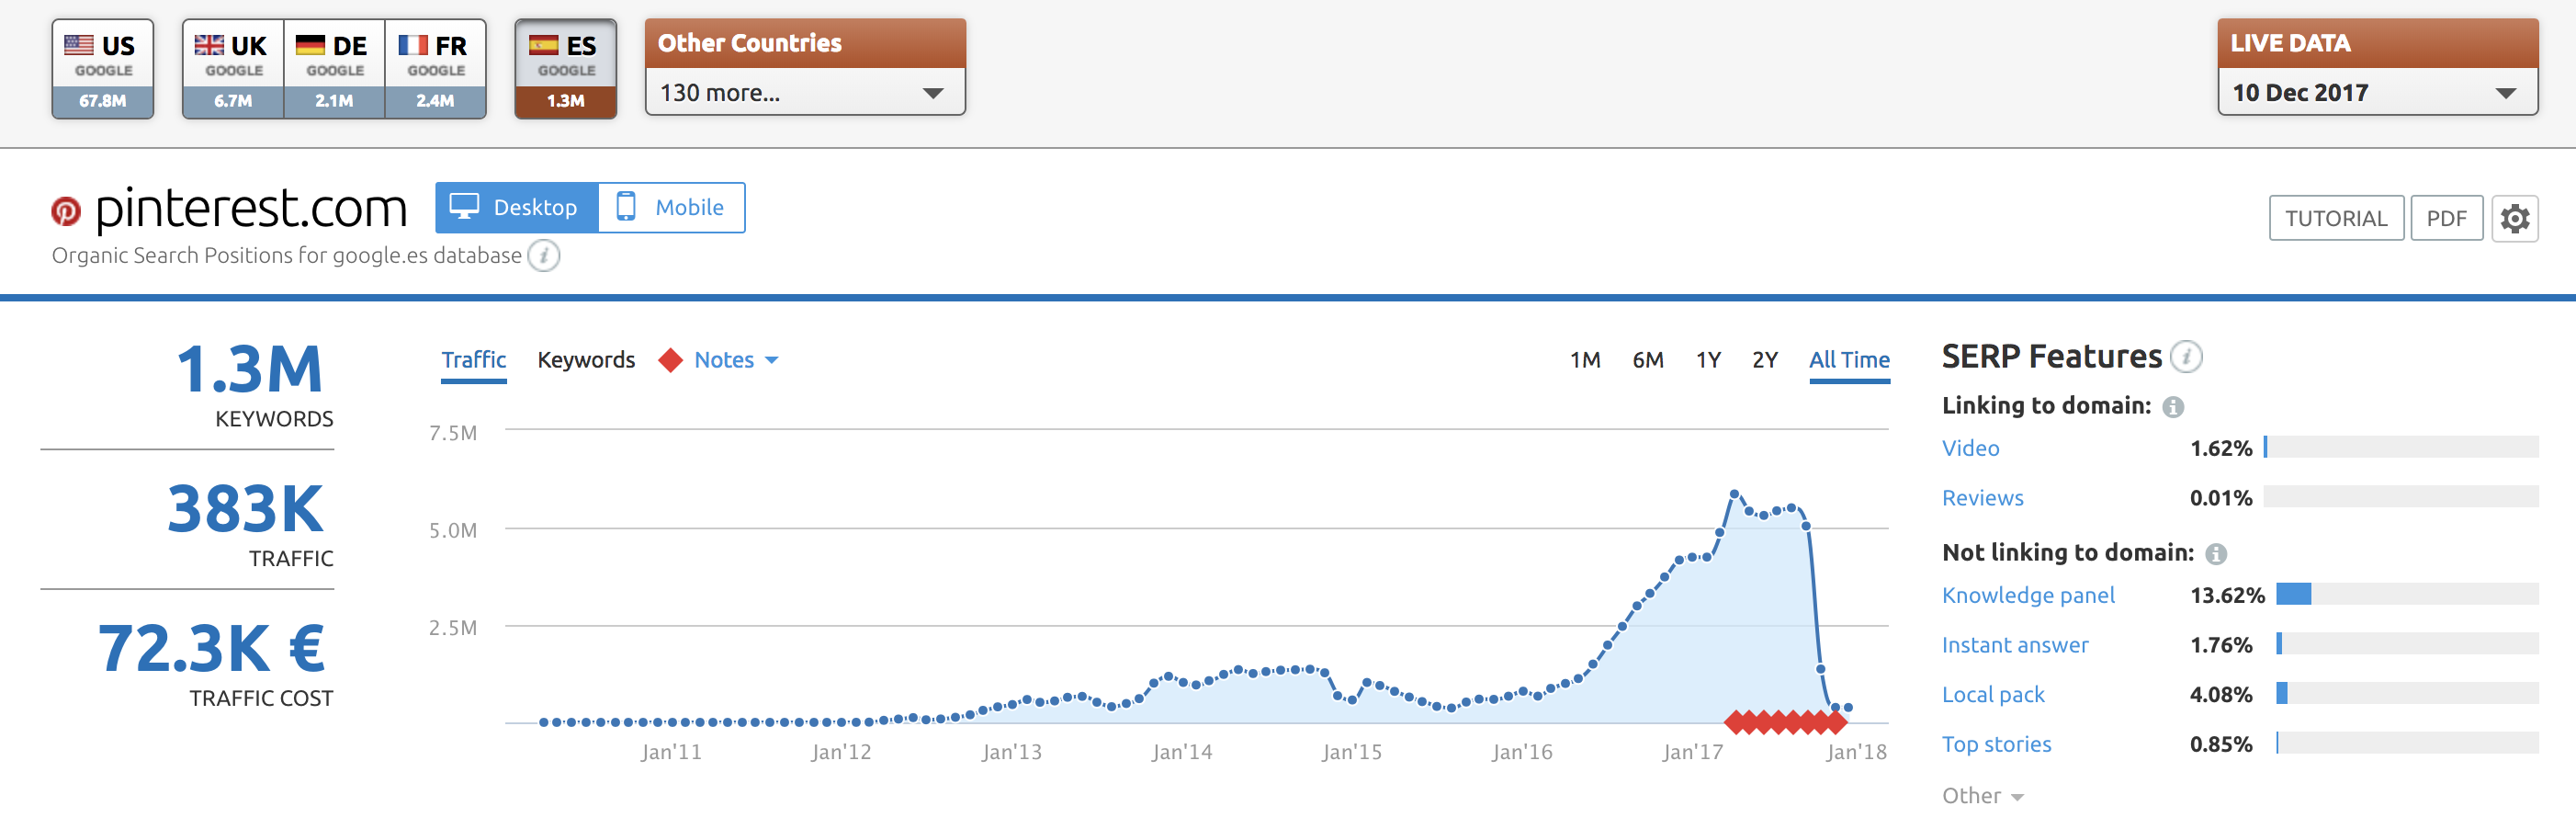Click the UK flag icon
The height and width of the screenshot is (840, 2576).
click(x=209, y=45)
